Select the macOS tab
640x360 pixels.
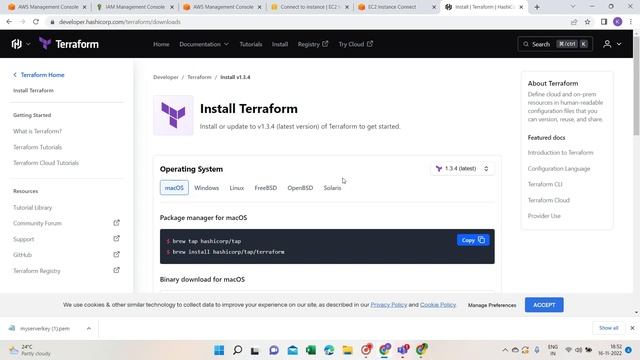(x=174, y=188)
